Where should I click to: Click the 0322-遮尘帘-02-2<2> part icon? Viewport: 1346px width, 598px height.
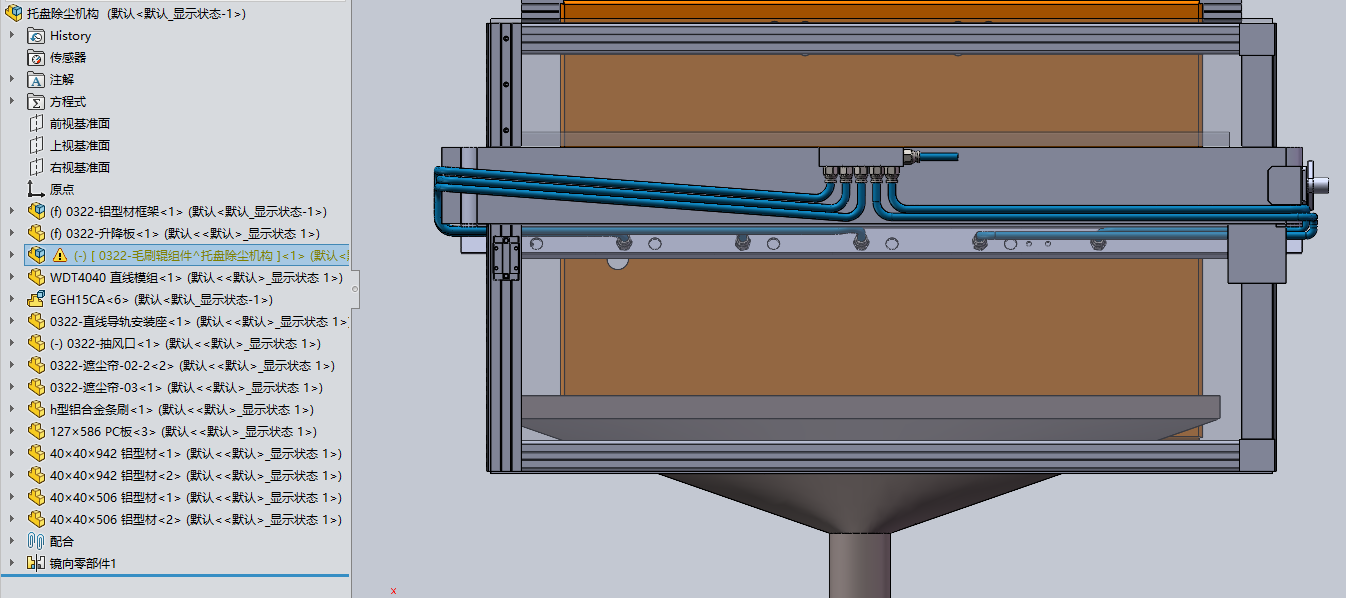tap(36, 366)
